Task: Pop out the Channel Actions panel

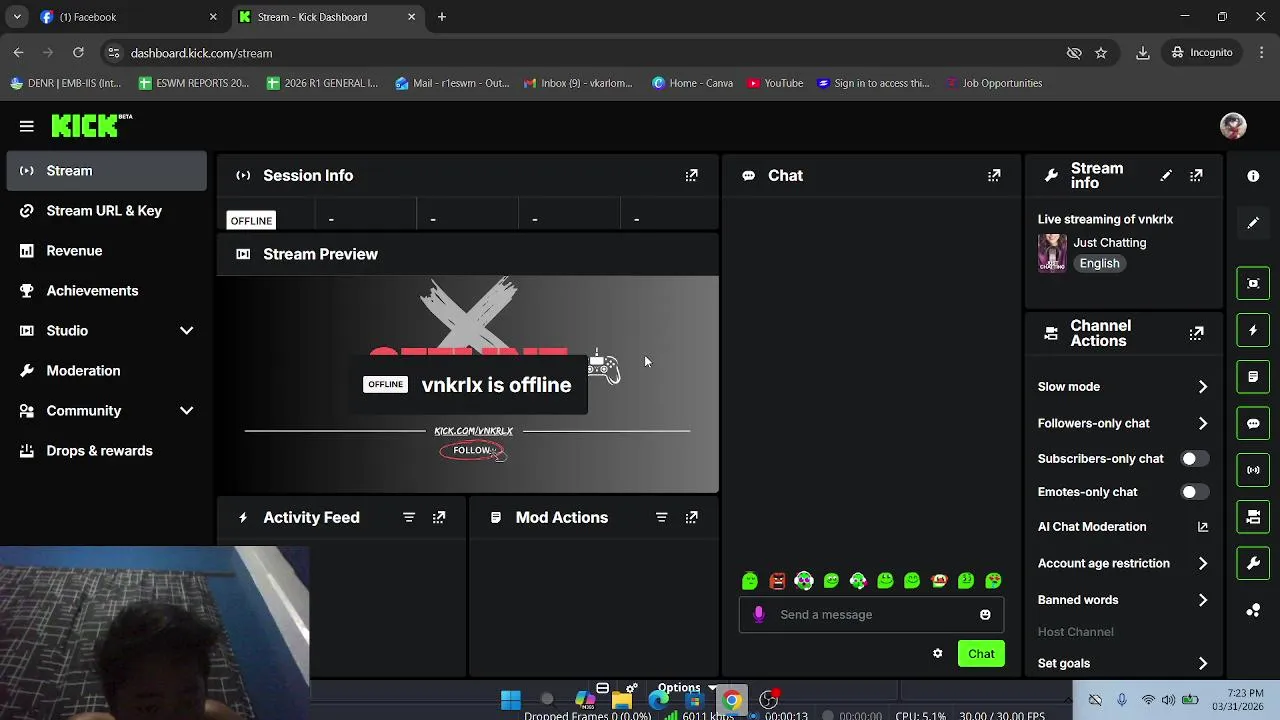Action: (1196, 333)
